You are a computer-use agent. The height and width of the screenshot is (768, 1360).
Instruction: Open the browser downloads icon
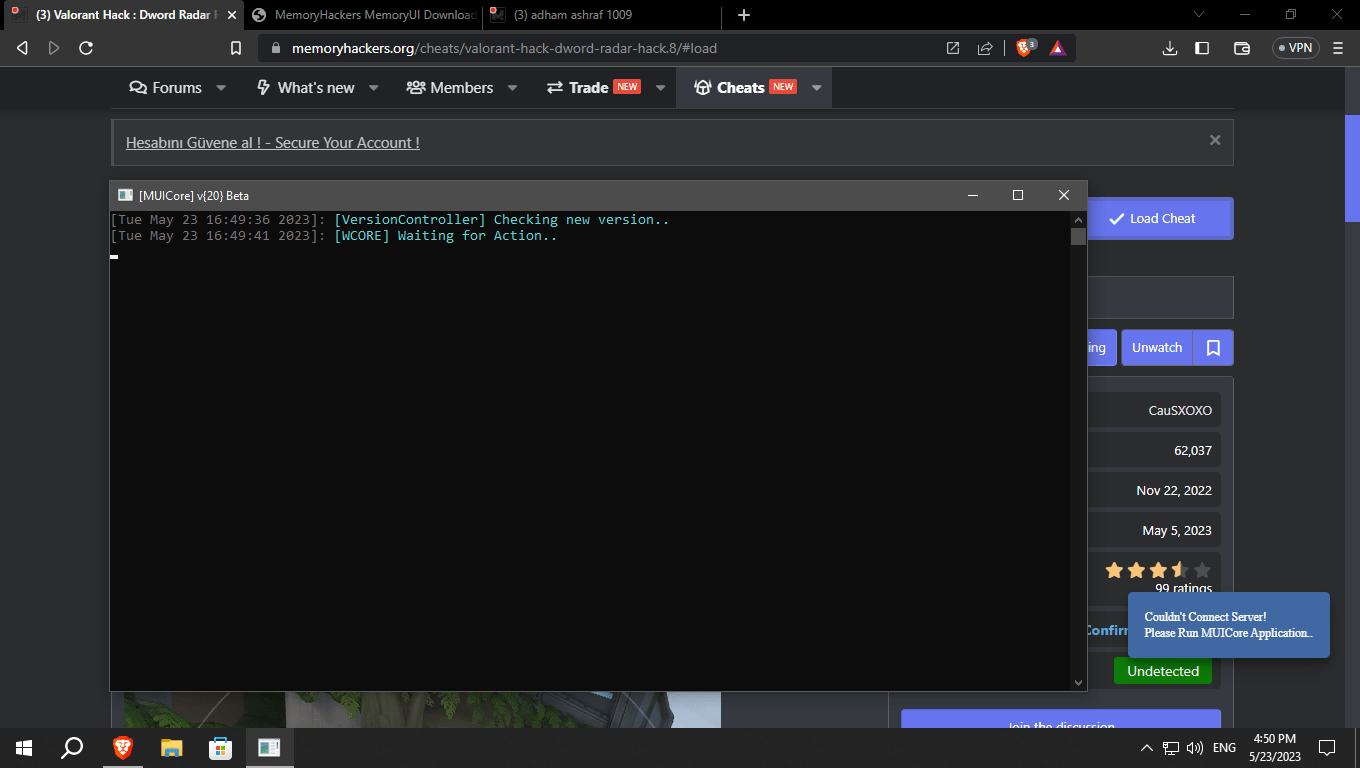click(1170, 48)
